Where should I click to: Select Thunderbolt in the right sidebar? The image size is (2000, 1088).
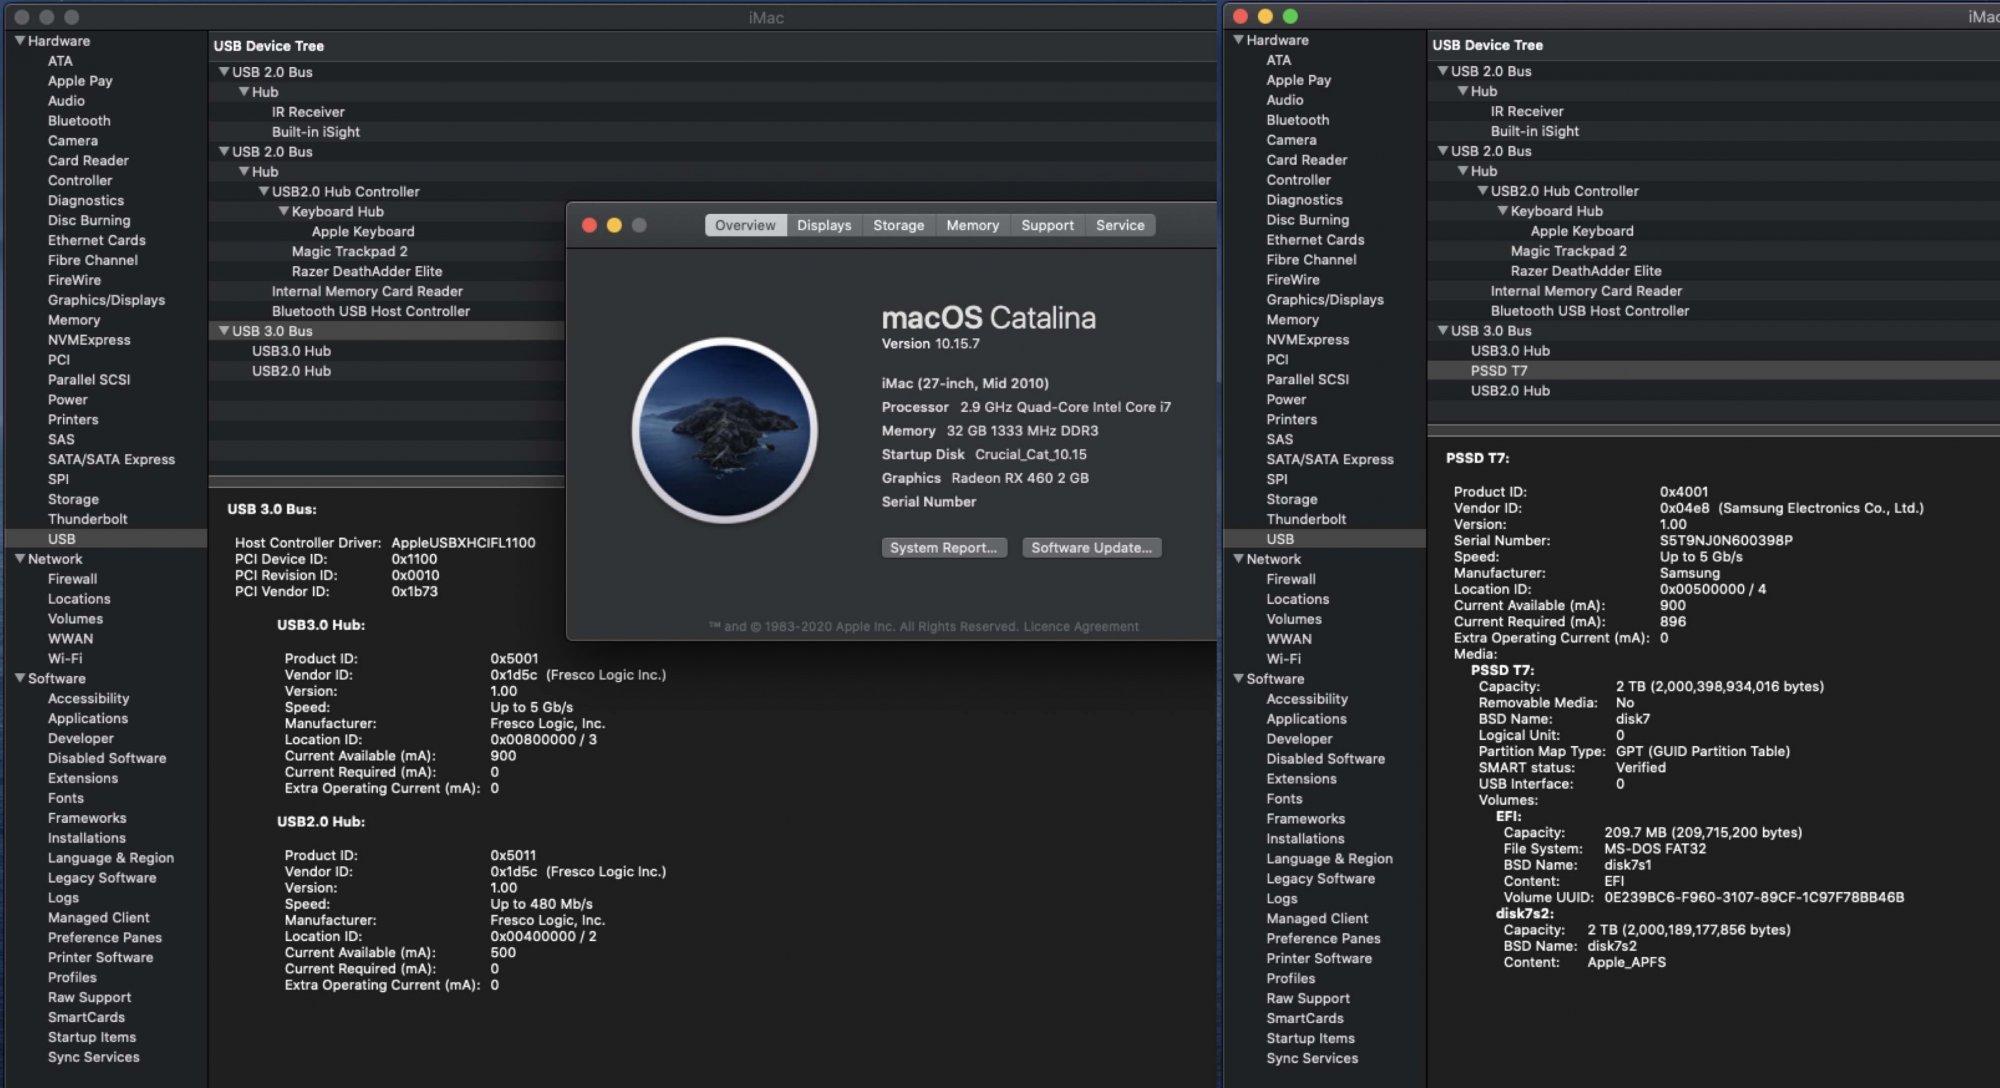tap(1305, 519)
